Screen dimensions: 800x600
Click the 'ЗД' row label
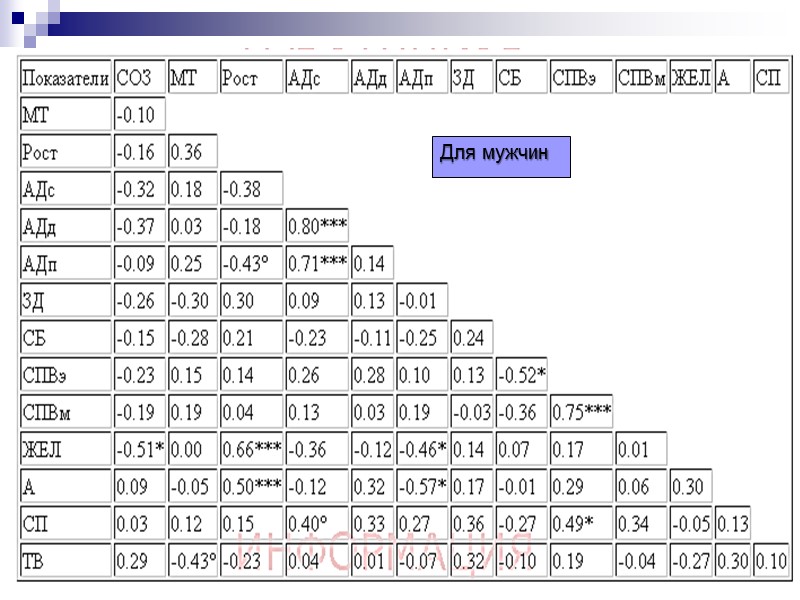pos(65,301)
